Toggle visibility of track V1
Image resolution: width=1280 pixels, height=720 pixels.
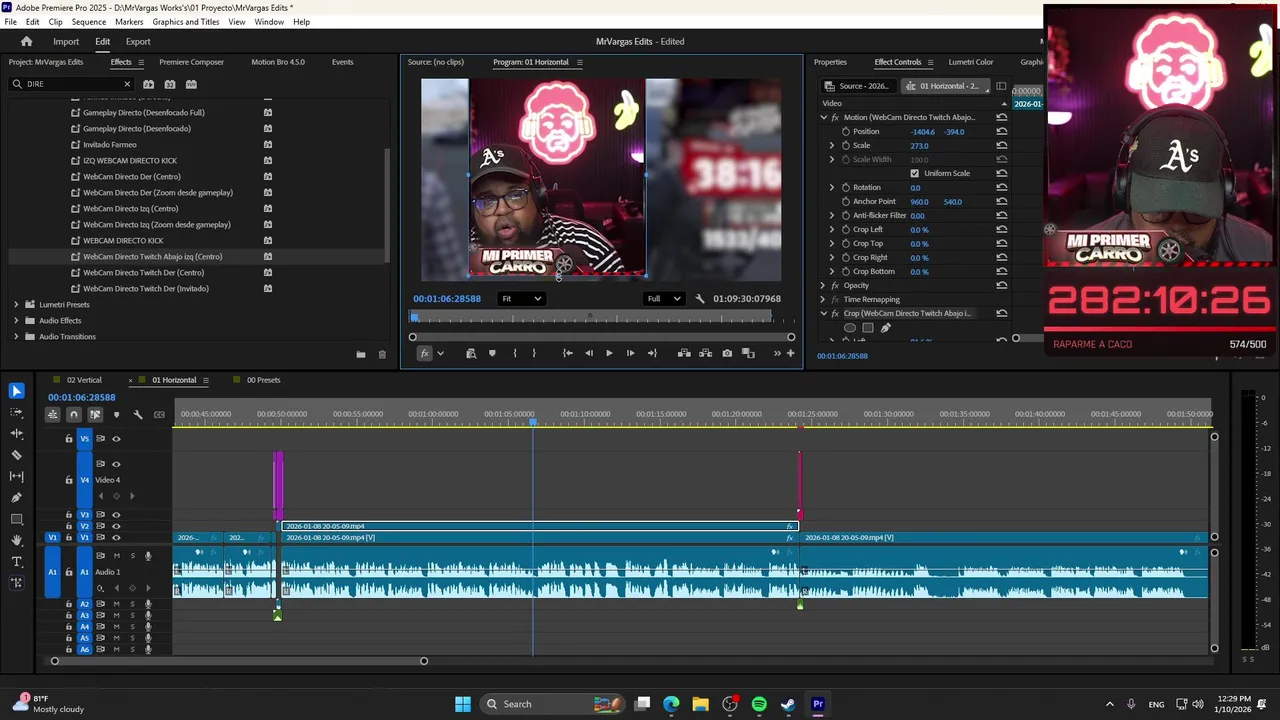coord(116,538)
